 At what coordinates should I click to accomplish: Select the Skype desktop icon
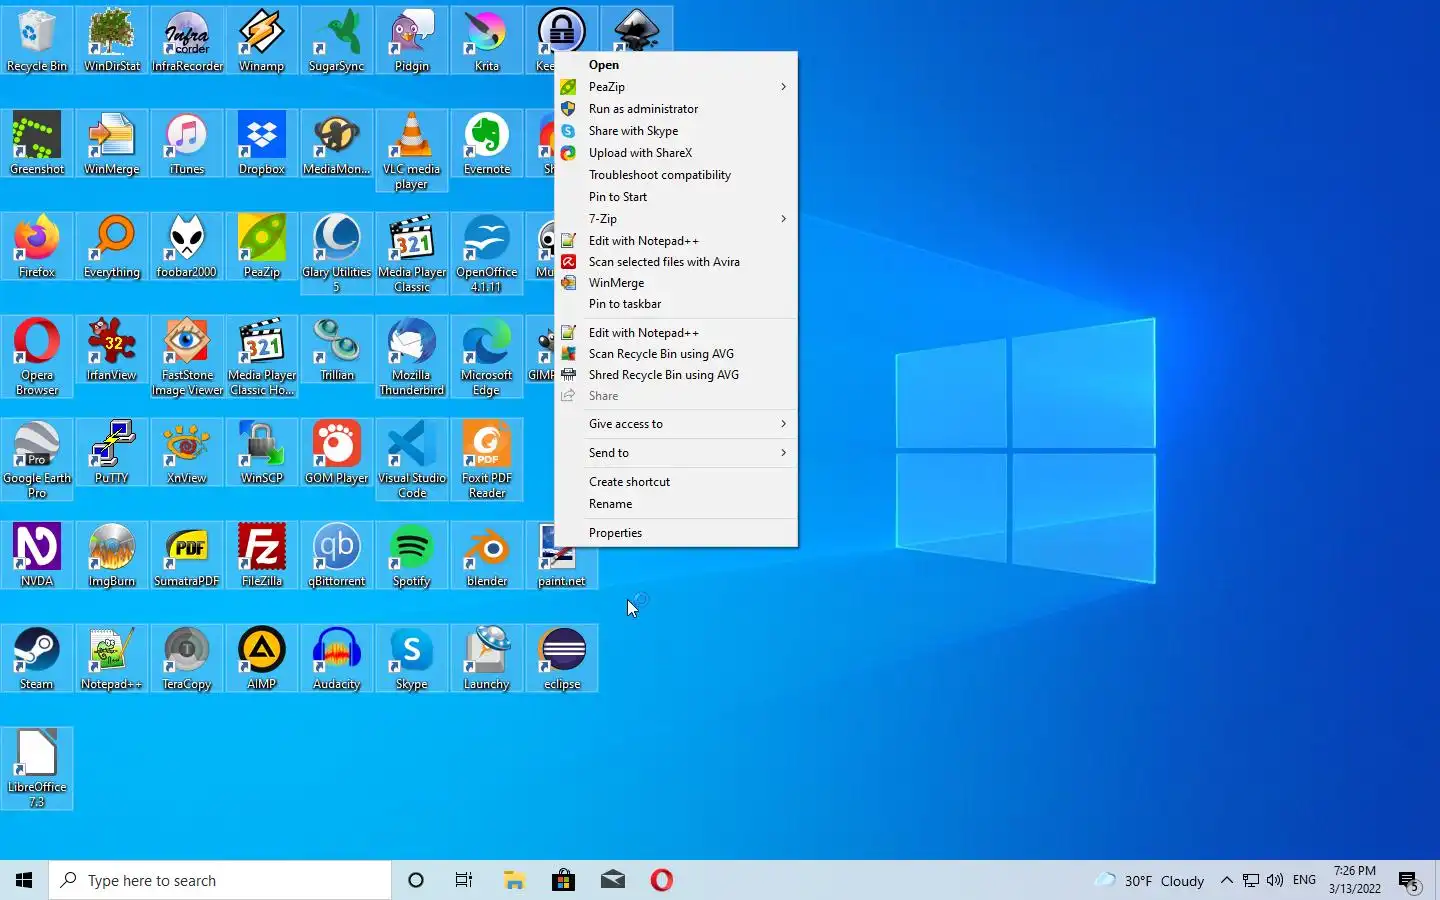pos(412,659)
